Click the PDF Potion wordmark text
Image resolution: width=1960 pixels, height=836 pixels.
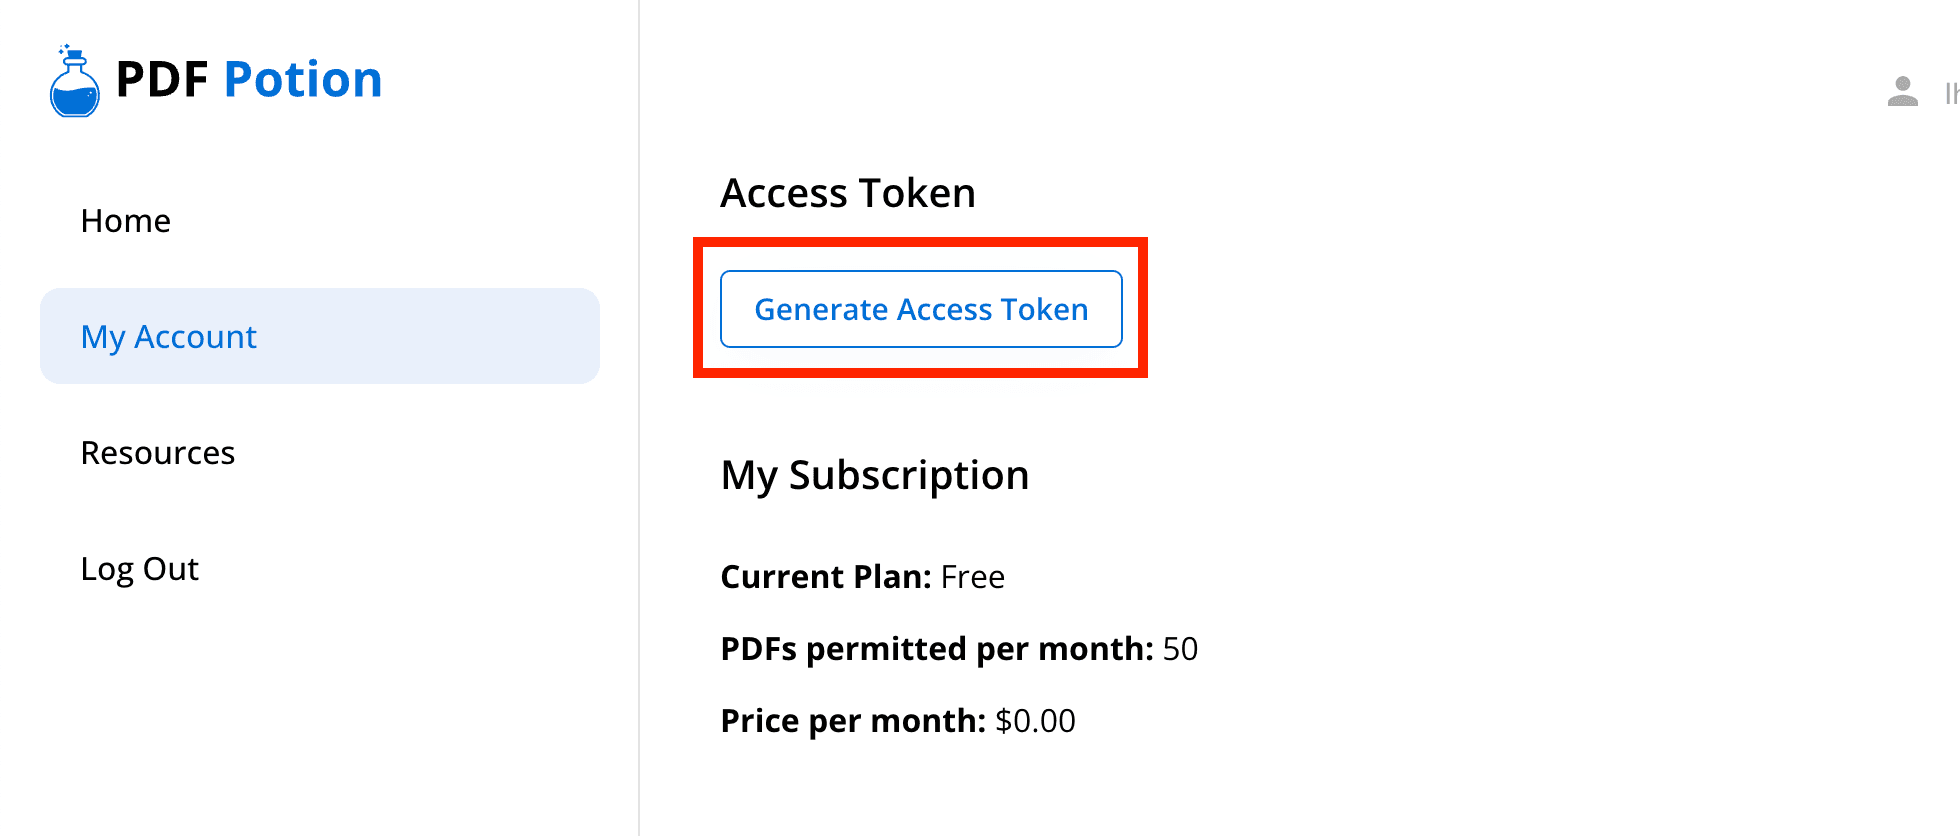point(249,80)
